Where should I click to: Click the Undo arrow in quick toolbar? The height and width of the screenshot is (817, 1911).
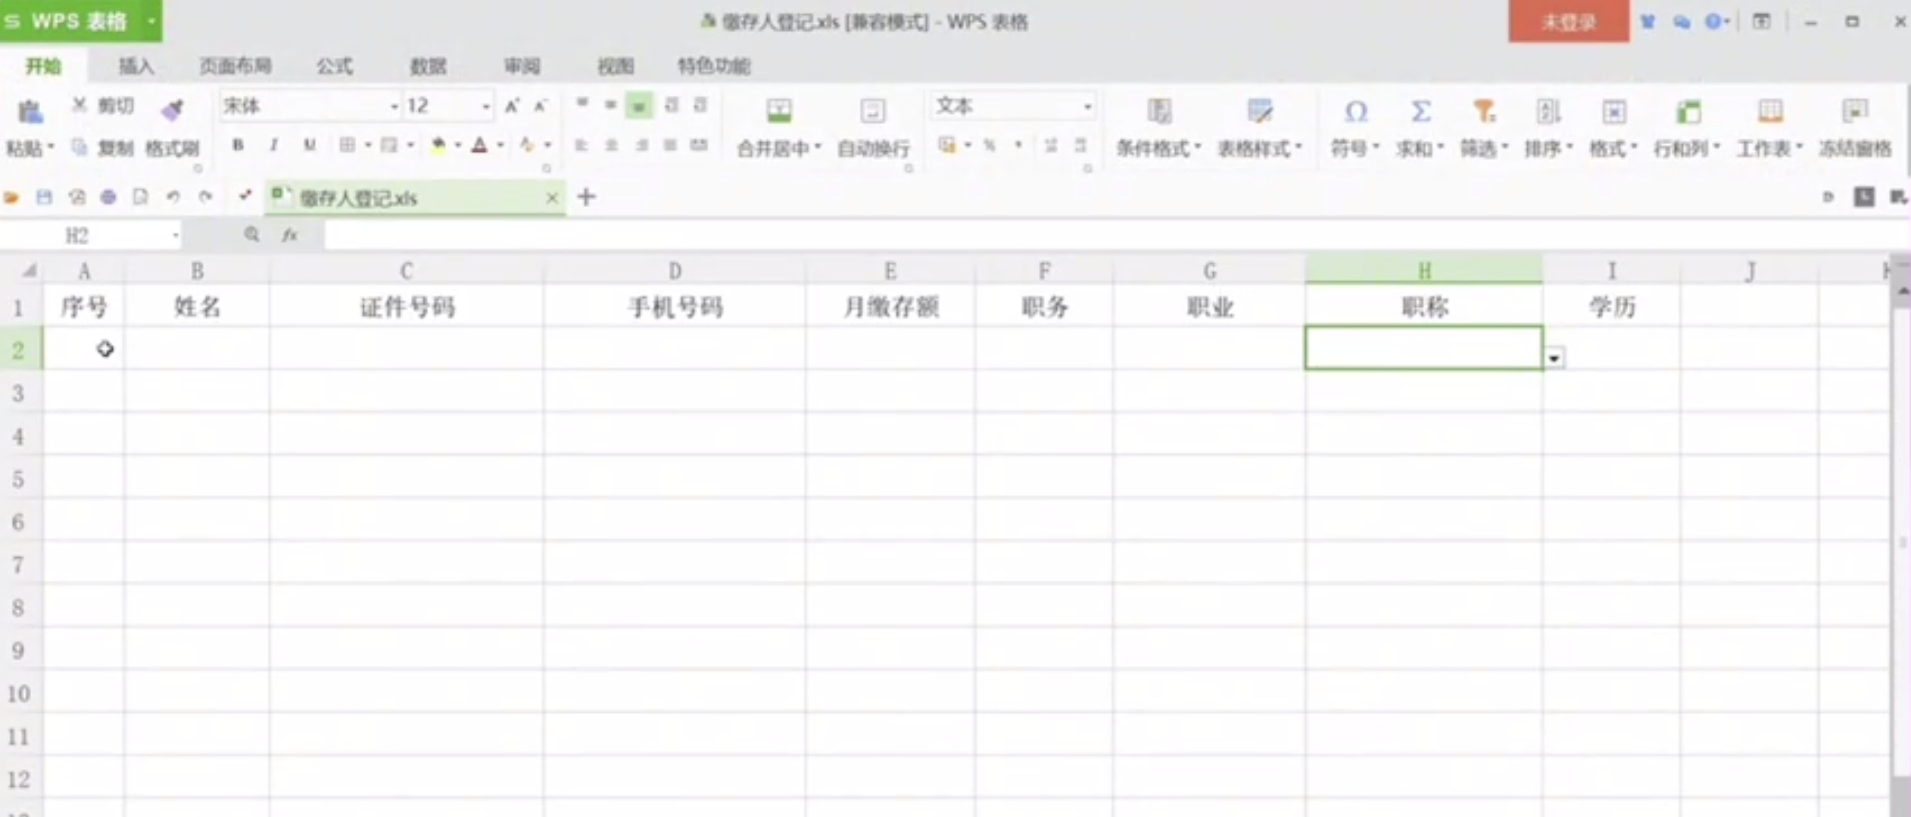tap(173, 197)
